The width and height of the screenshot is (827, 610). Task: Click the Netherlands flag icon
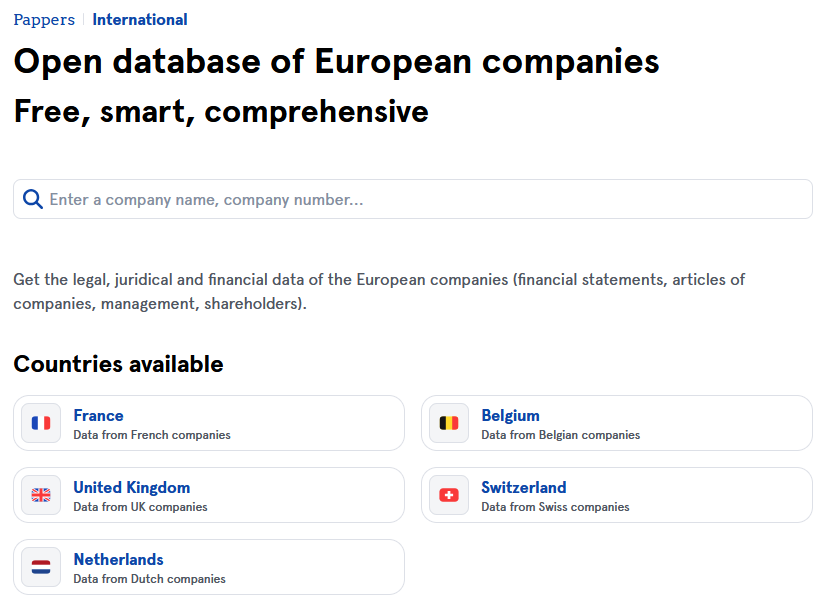pos(41,567)
